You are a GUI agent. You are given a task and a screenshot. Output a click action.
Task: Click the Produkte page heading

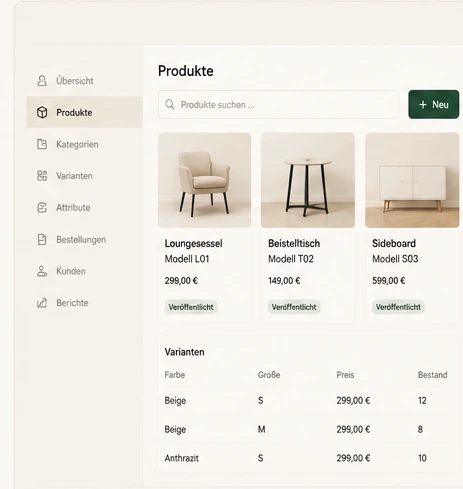(186, 71)
